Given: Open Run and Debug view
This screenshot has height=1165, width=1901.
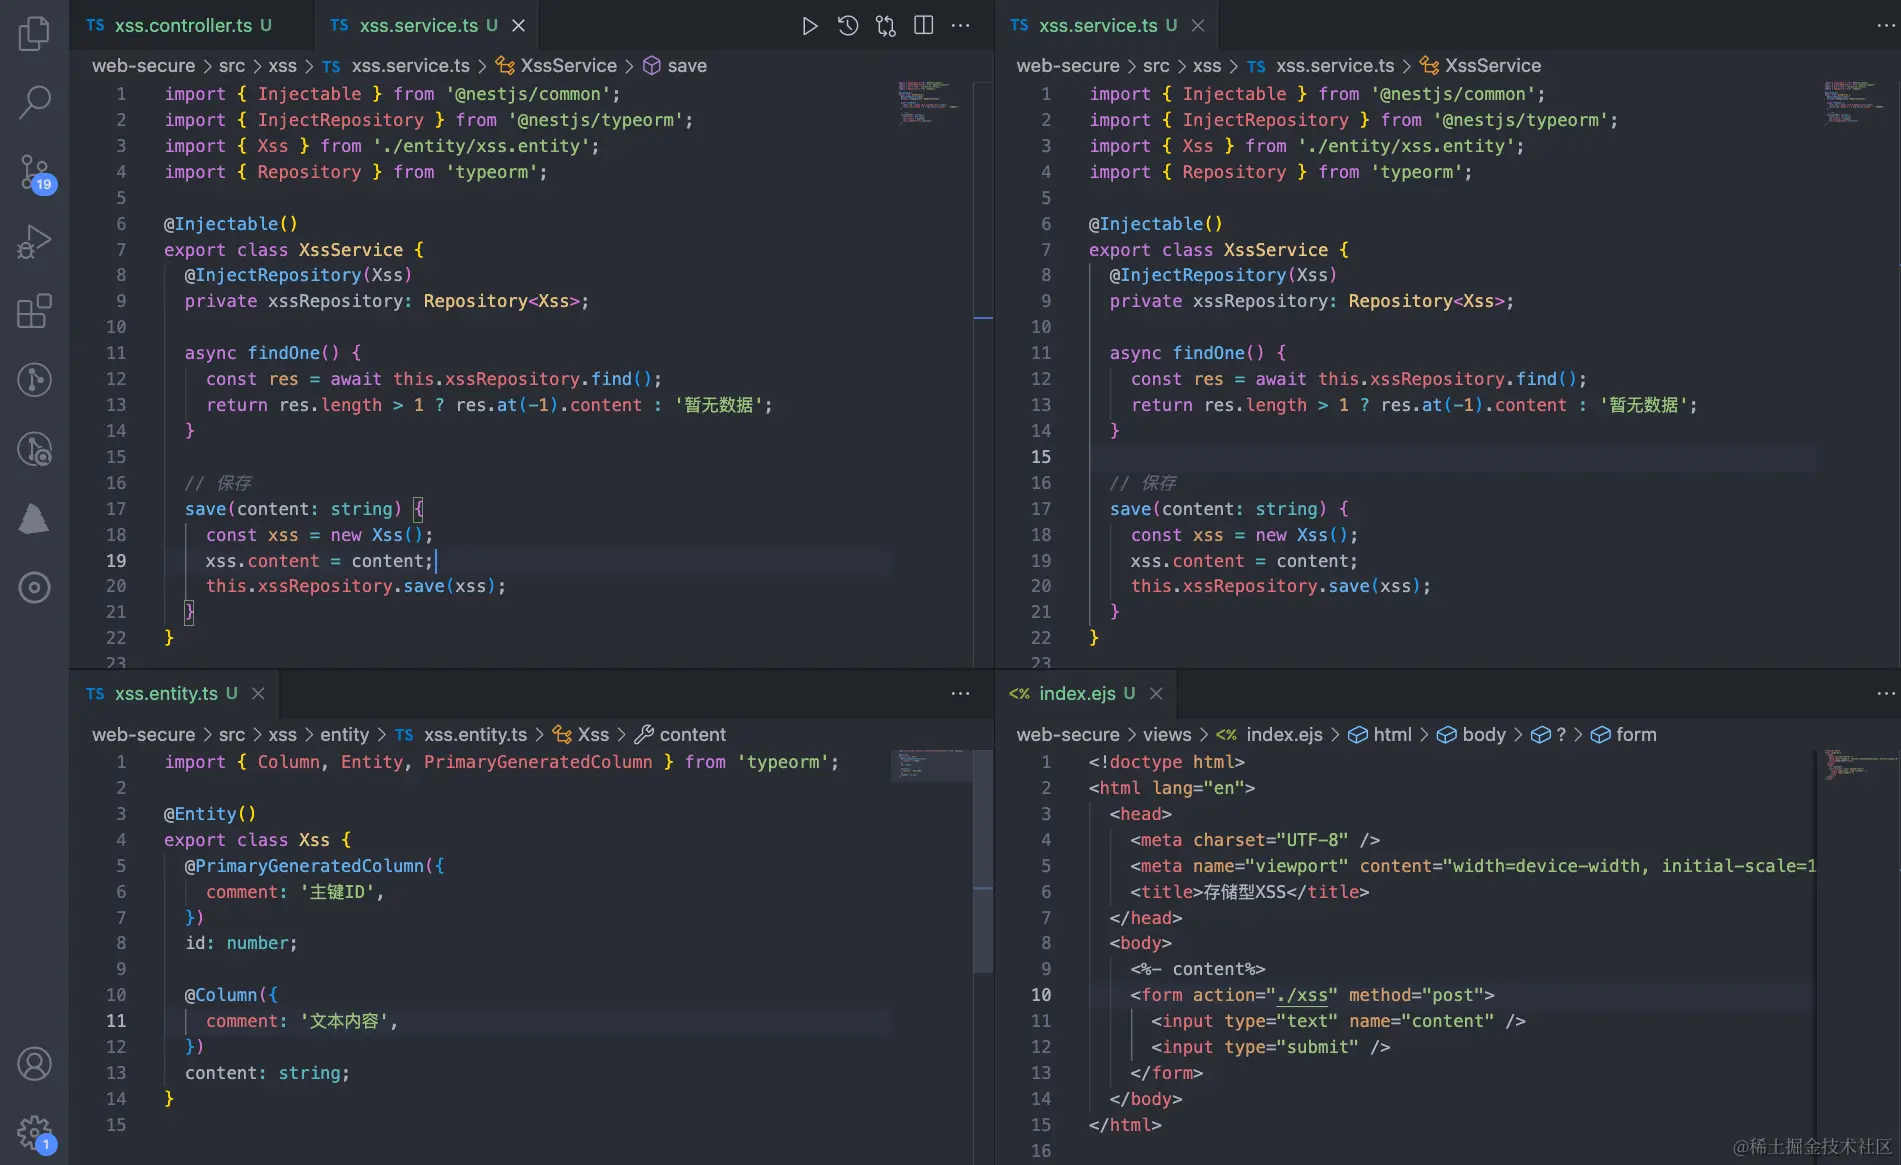Looking at the screenshot, I should 34,242.
